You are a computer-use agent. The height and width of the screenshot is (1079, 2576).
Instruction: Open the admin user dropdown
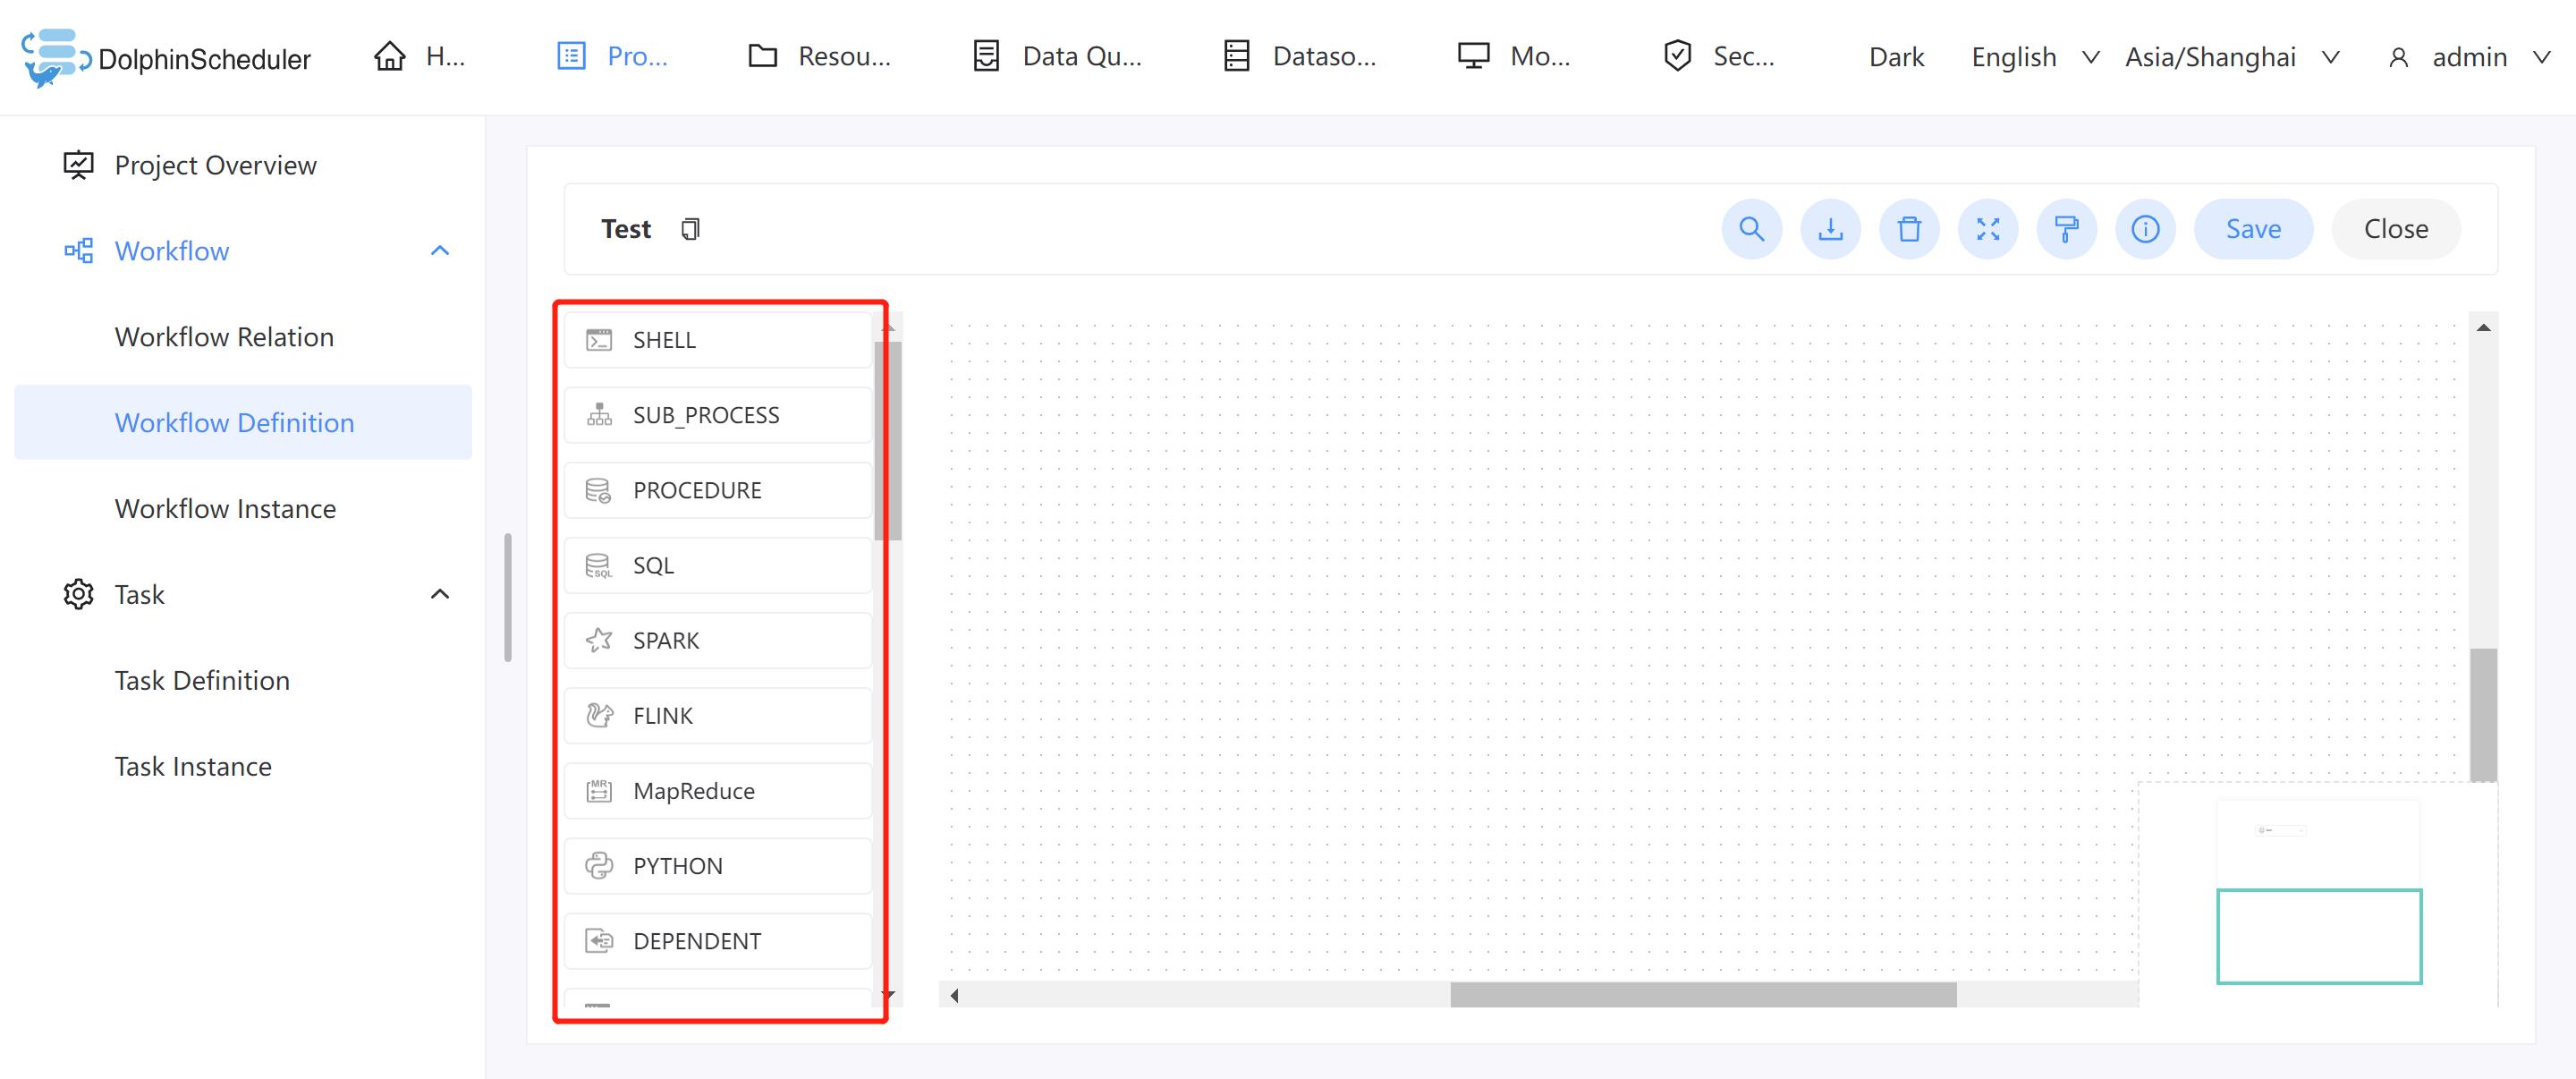point(2469,57)
